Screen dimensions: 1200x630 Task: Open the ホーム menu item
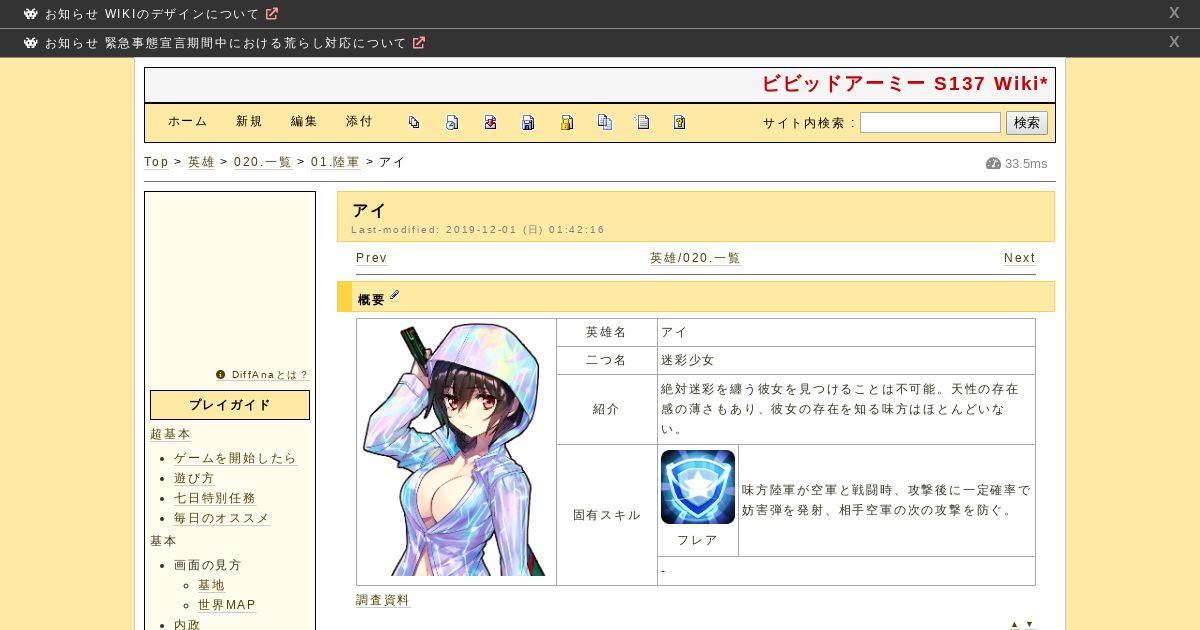click(x=188, y=121)
